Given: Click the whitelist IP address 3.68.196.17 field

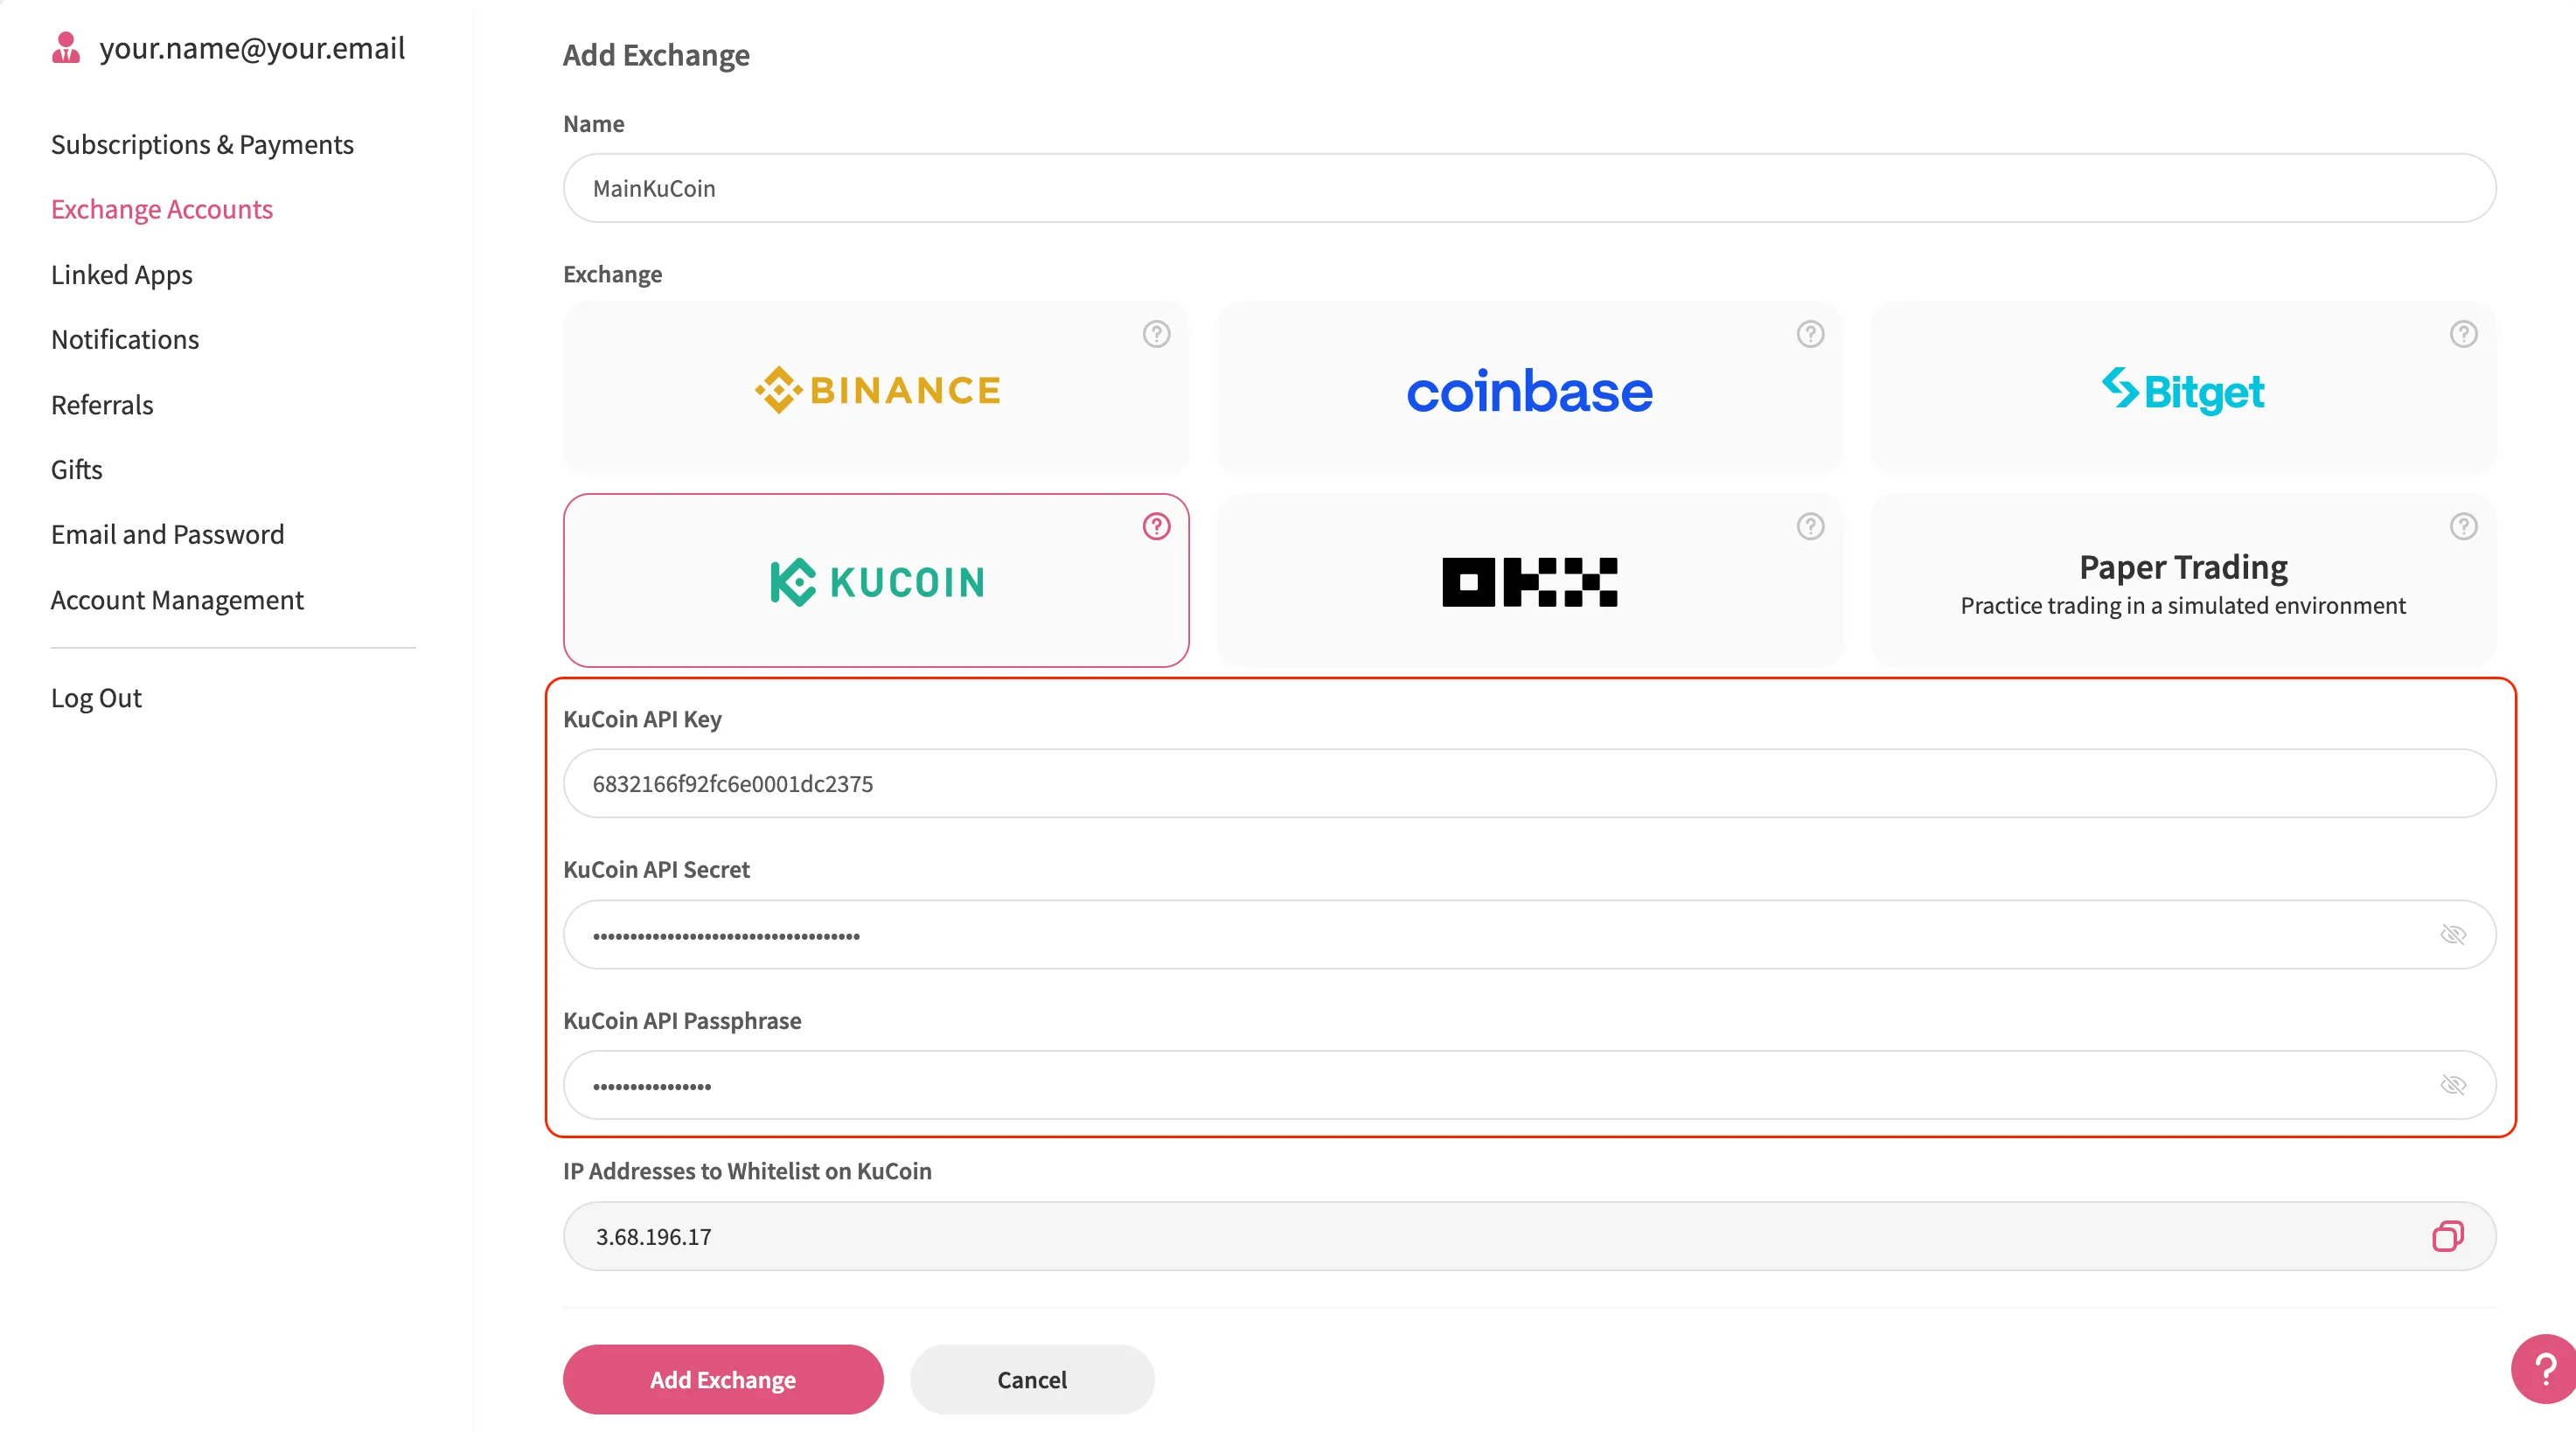Looking at the screenshot, I should coord(1529,1236).
